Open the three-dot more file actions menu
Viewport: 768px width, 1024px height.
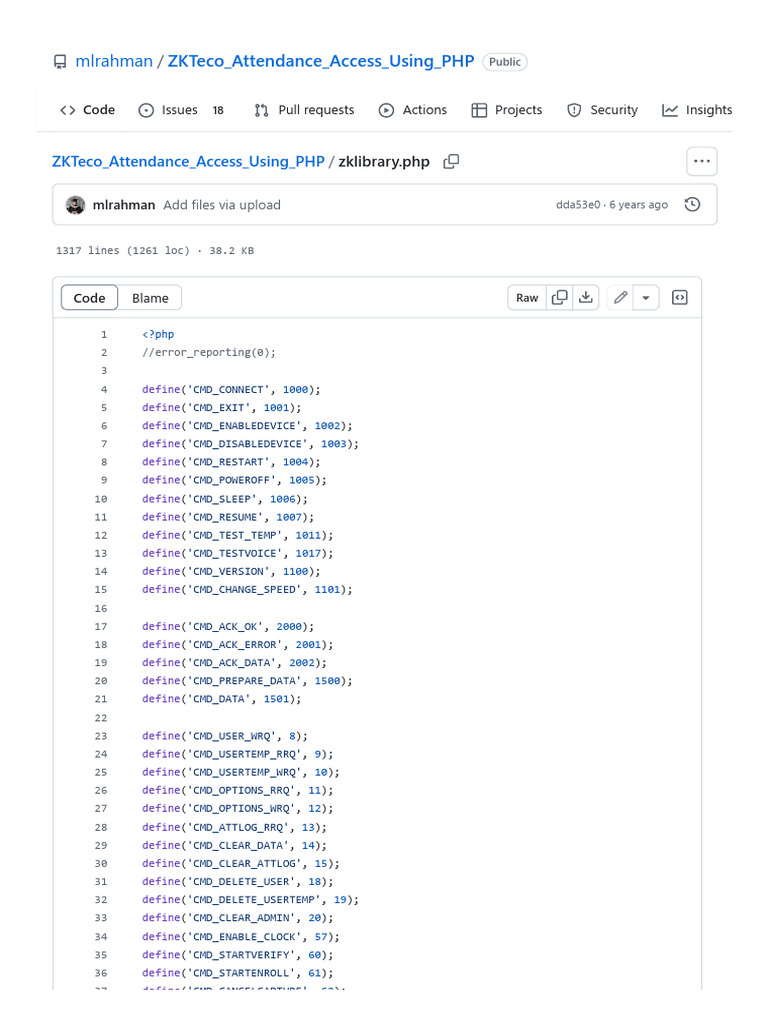pyautogui.click(x=702, y=161)
